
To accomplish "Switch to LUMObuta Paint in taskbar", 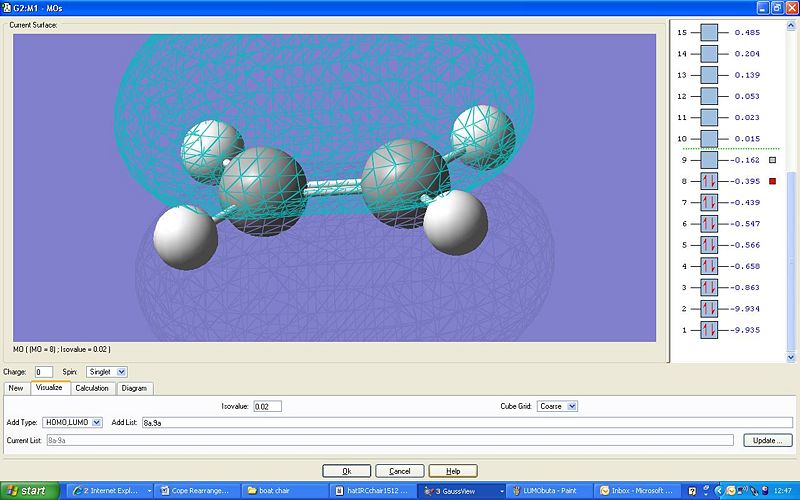I will coord(544,491).
